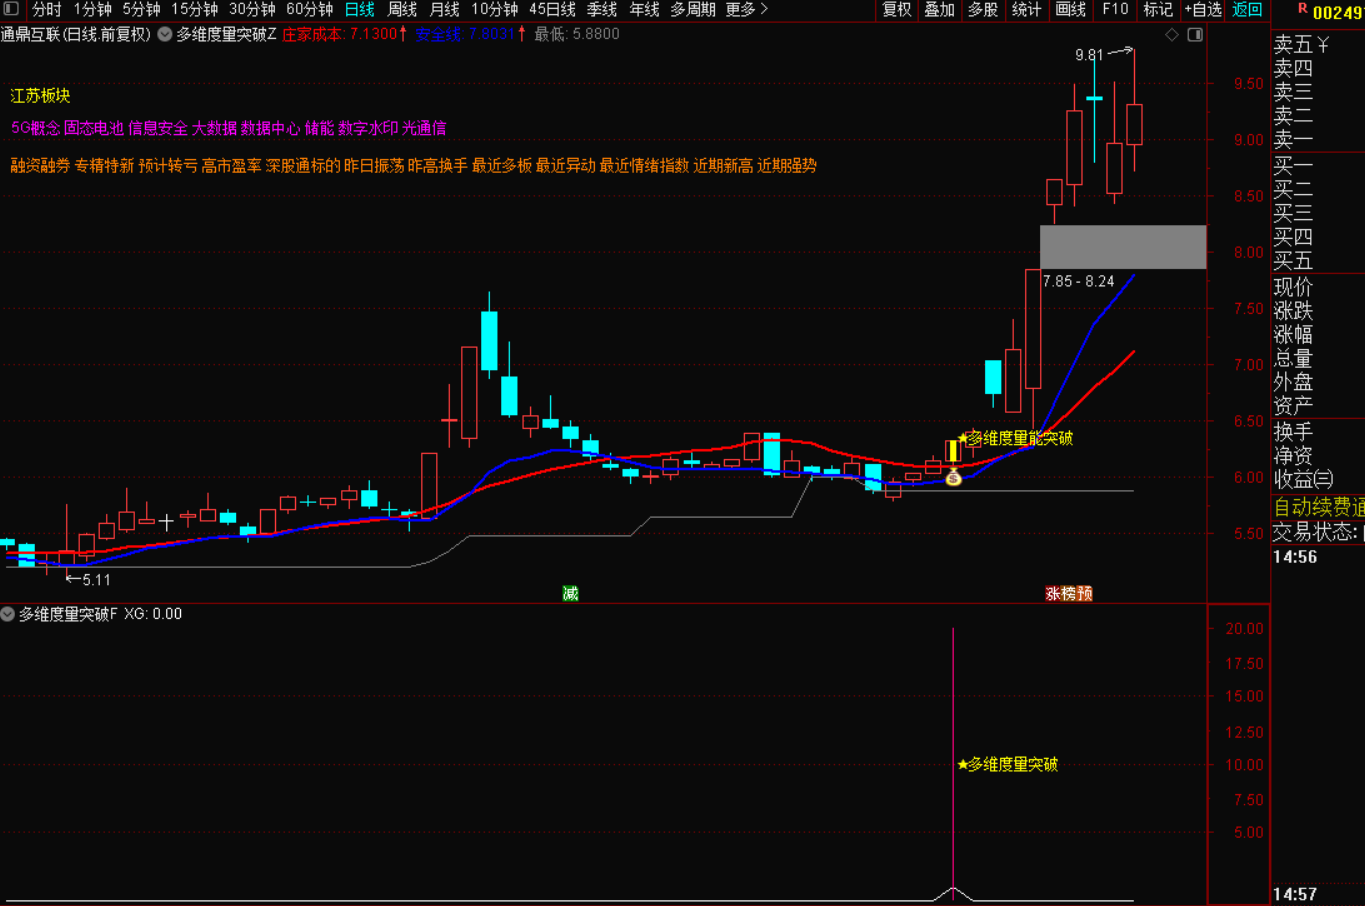Click the gray 7.85 - 8.24 gap zone
Image resolution: width=1365 pixels, height=906 pixels.
point(1123,247)
